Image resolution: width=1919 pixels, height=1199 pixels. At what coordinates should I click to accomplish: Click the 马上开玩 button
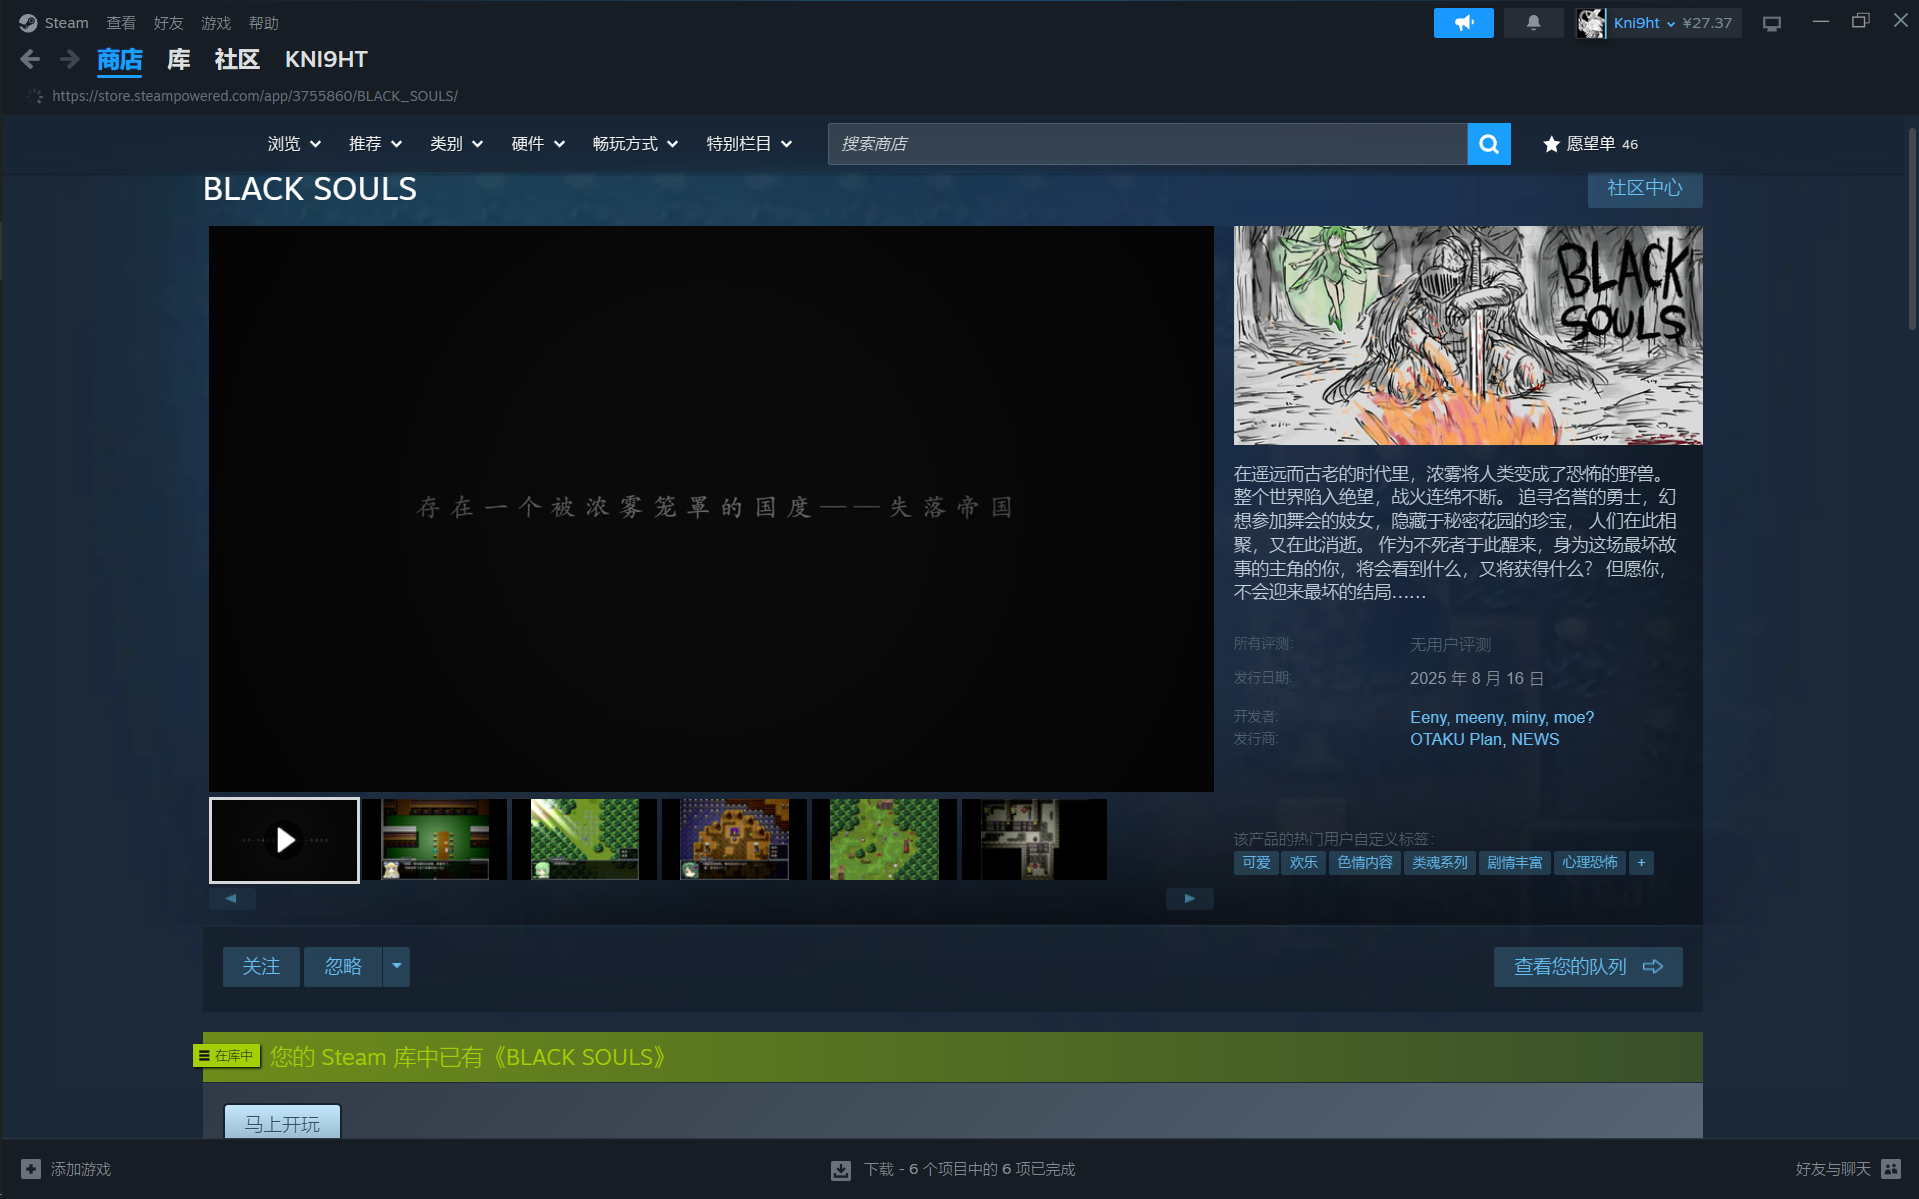(x=282, y=1123)
